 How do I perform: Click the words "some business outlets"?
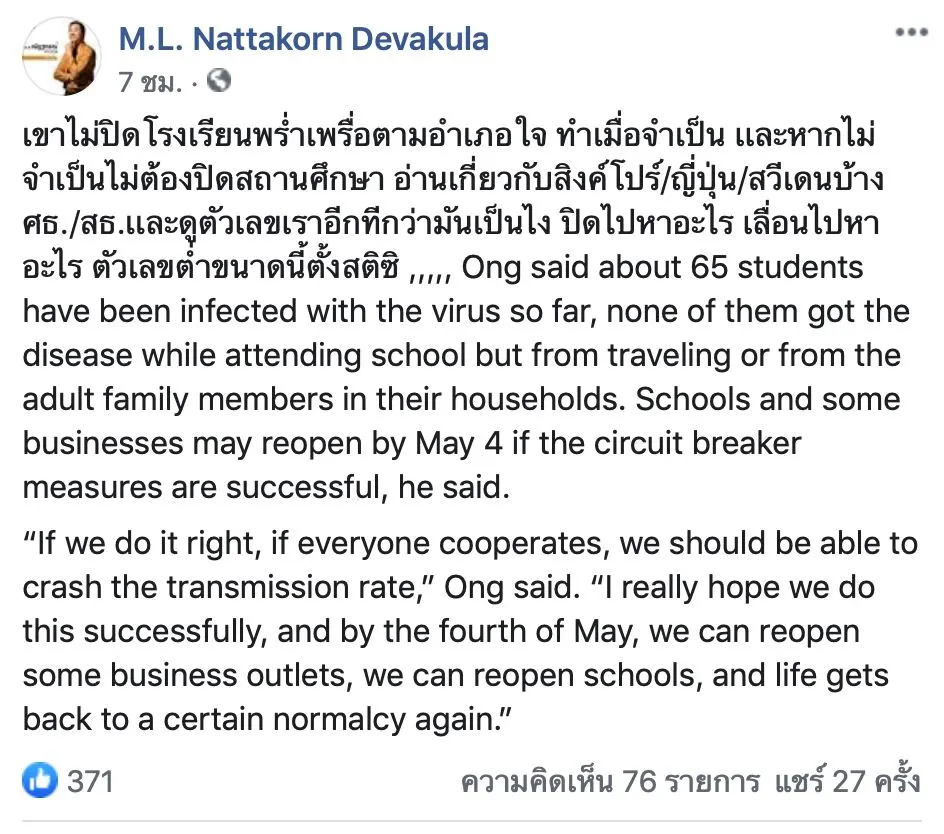(184, 675)
